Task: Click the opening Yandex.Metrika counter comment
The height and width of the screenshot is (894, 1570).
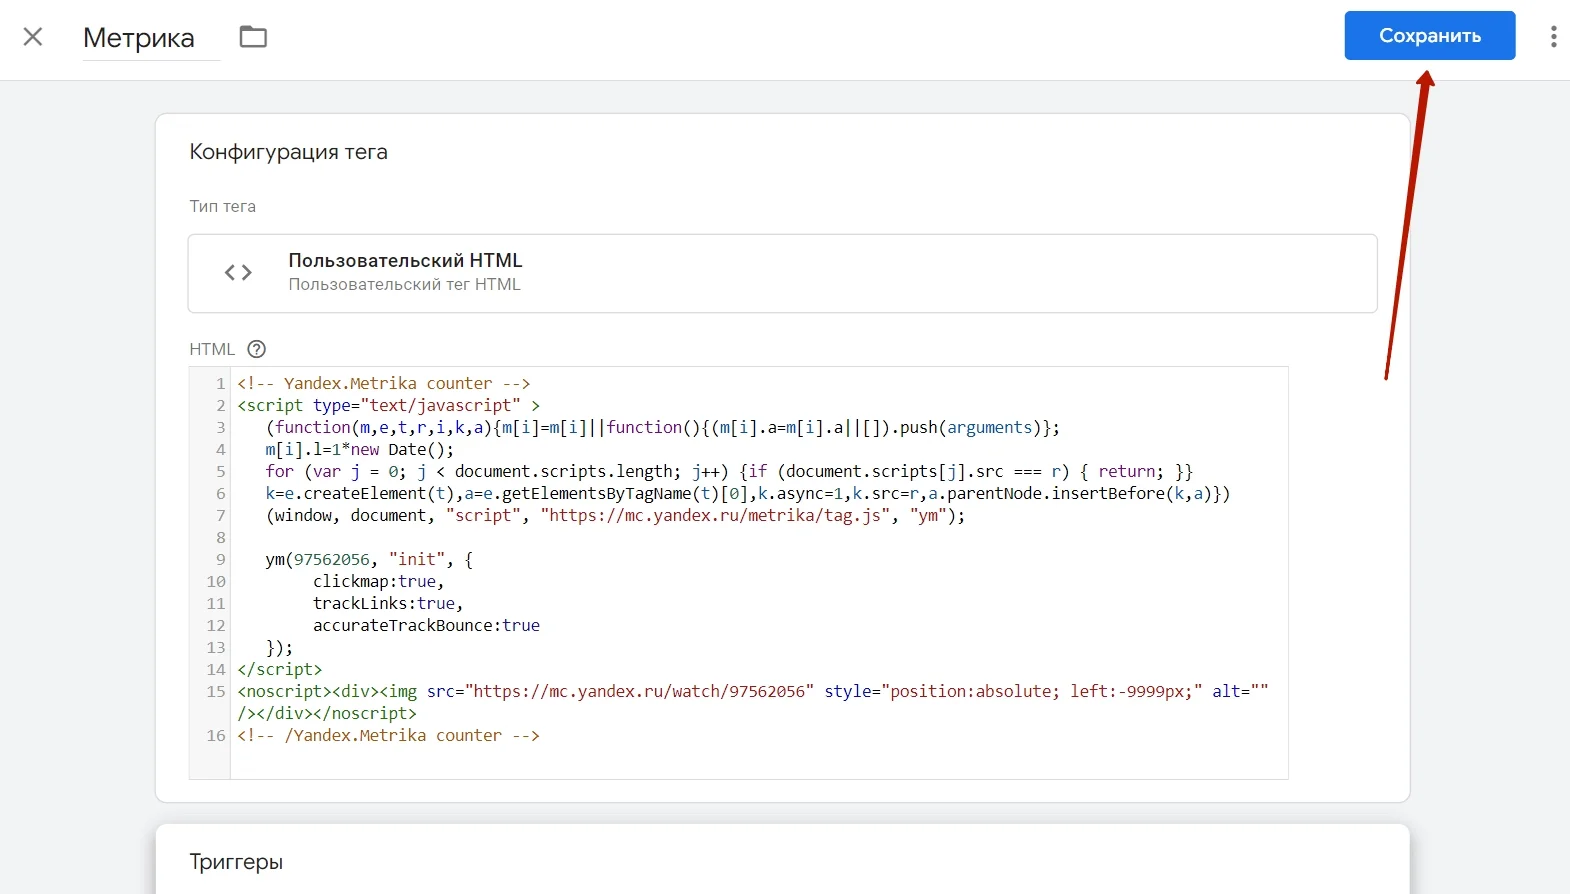Action: click(x=383, y=384)
